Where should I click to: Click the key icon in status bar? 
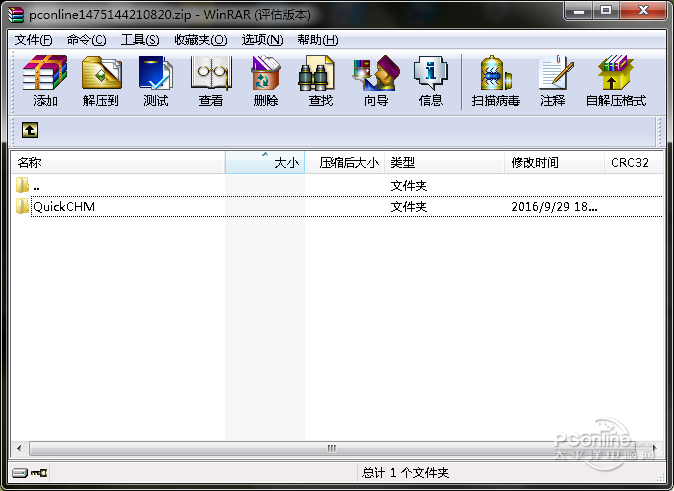pyautogui.click(x=39, y=473)
